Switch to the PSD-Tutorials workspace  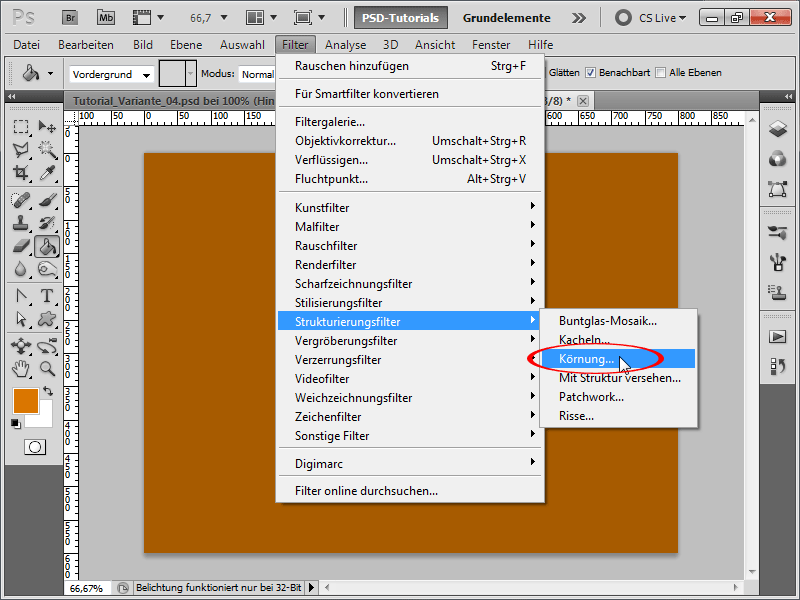(401, 18)
